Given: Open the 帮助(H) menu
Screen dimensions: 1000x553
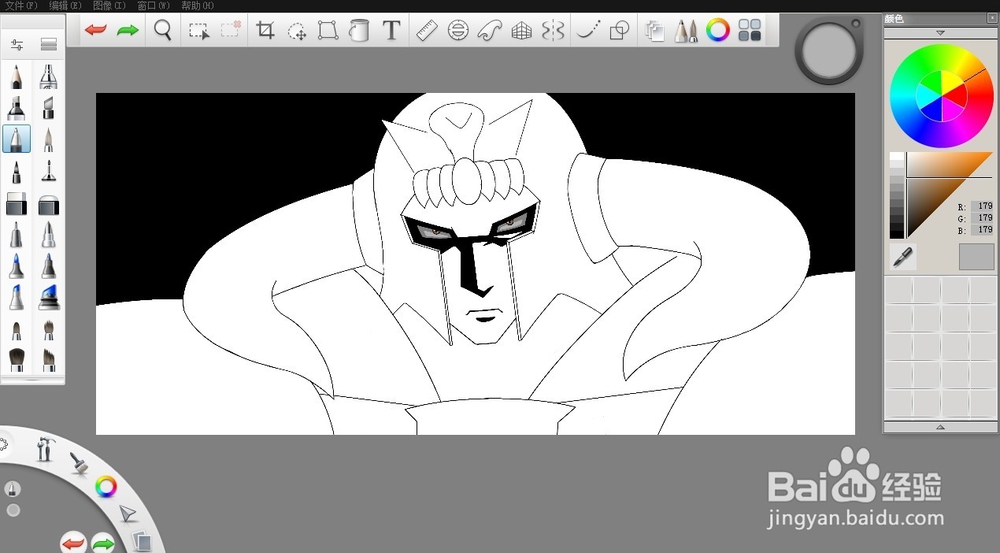Looking at the screenshot, I should point(197,6).
